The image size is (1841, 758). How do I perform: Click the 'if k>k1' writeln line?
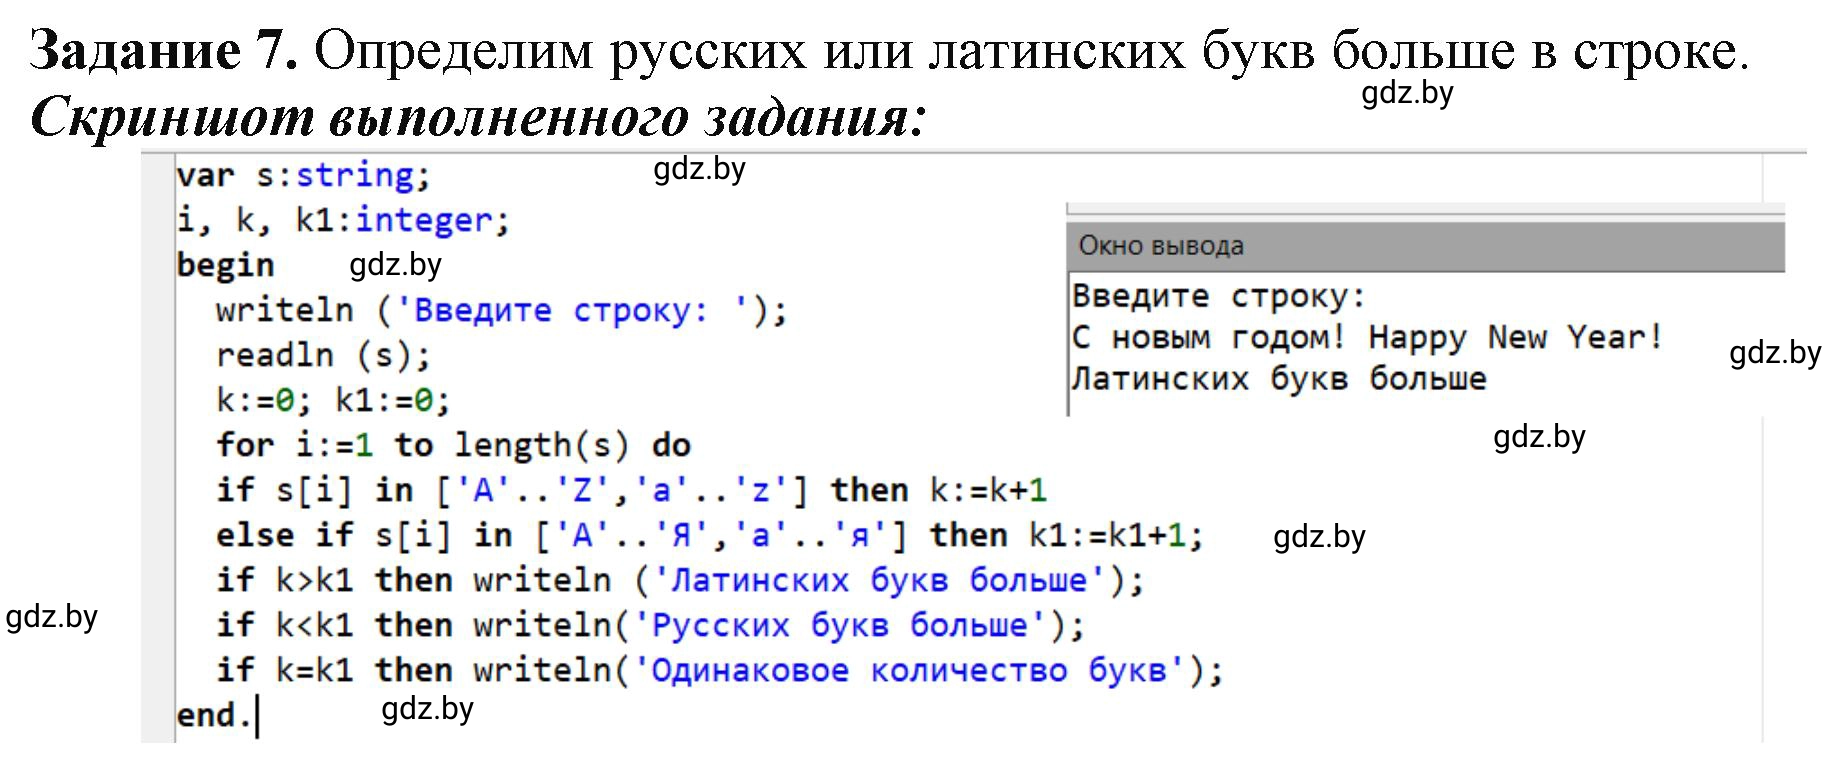(x=680, y=580)
